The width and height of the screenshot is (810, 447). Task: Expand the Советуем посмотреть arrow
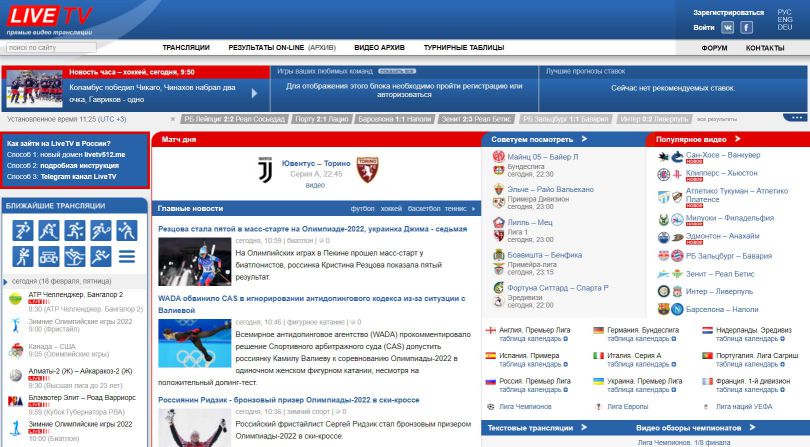pyautogui.click(x=584, y=138)
